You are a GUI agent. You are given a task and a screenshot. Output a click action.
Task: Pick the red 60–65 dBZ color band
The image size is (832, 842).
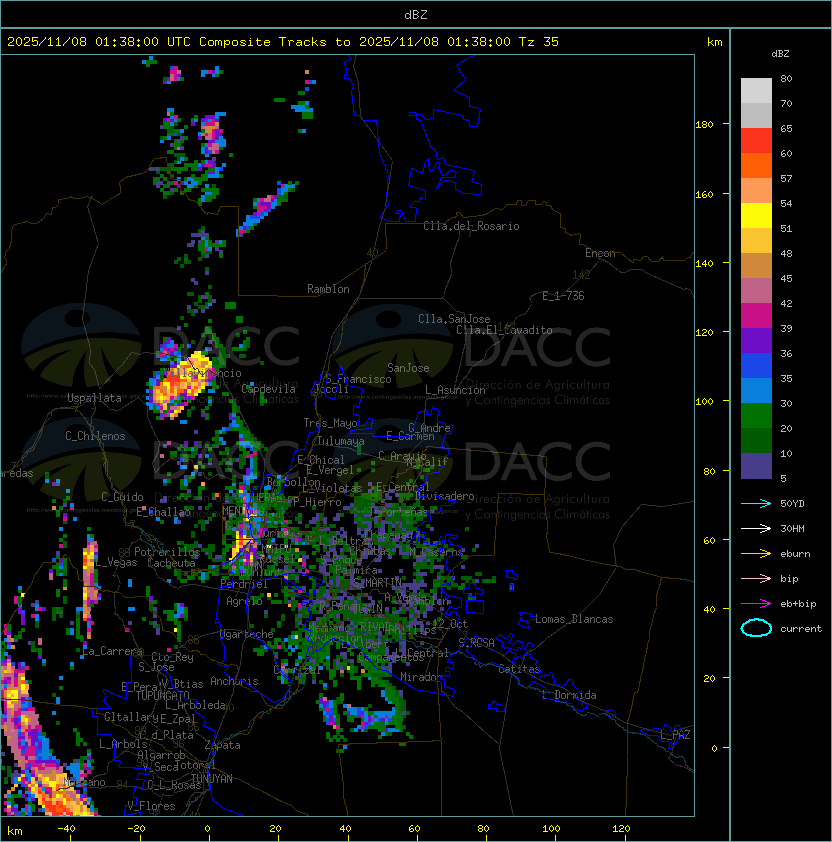pyautogui.click(x=756, y=141)
